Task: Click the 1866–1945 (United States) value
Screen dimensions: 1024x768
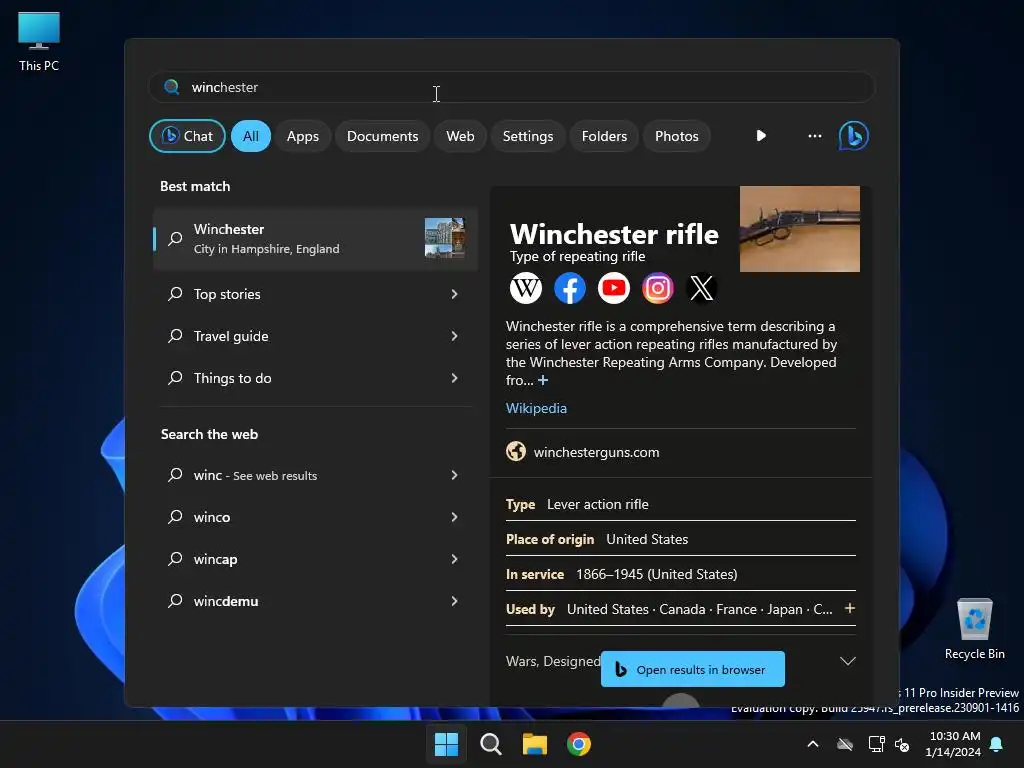Action: point(656,574)
